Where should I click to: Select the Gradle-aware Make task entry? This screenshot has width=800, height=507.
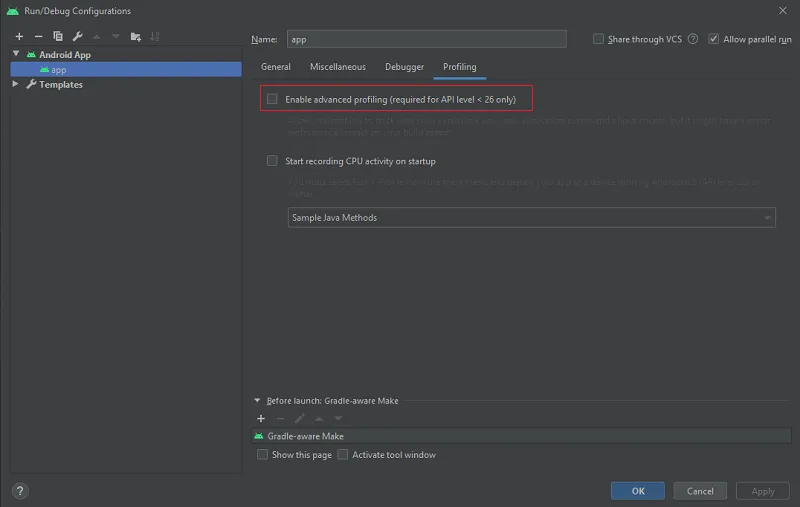(305, 436)
